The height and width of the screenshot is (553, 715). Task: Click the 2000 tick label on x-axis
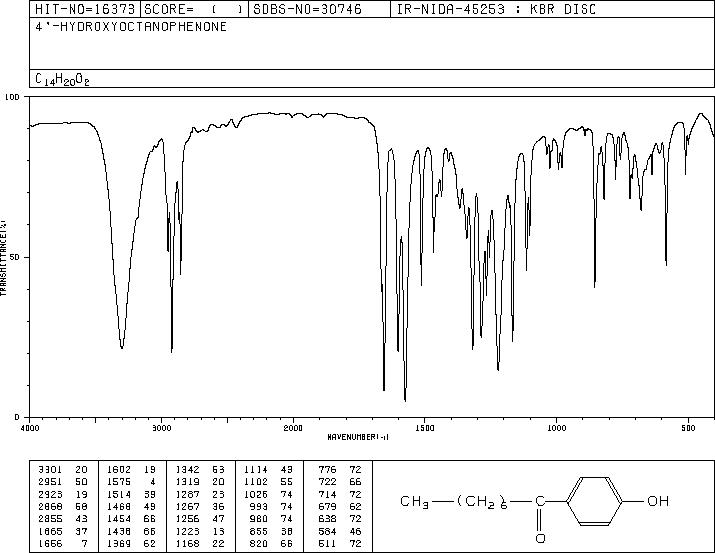(x=293, y=428)
